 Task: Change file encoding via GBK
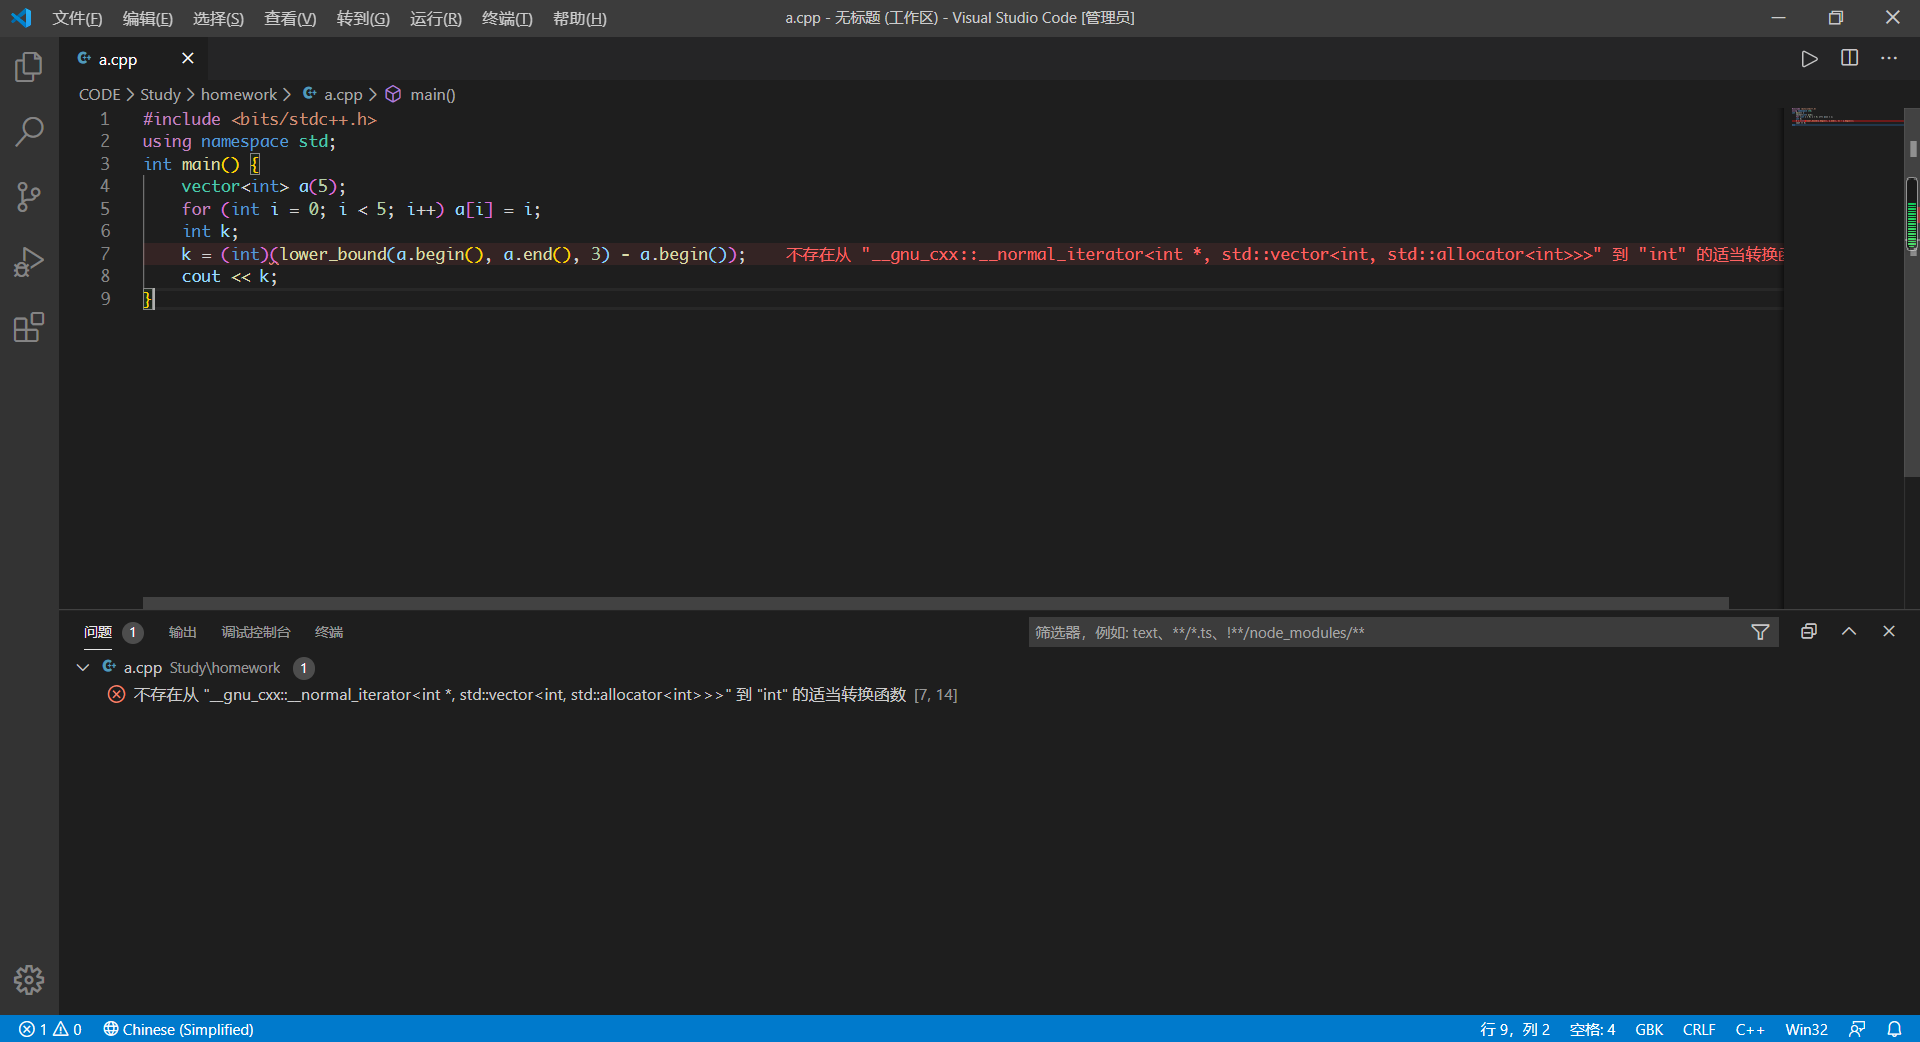1649,1029
